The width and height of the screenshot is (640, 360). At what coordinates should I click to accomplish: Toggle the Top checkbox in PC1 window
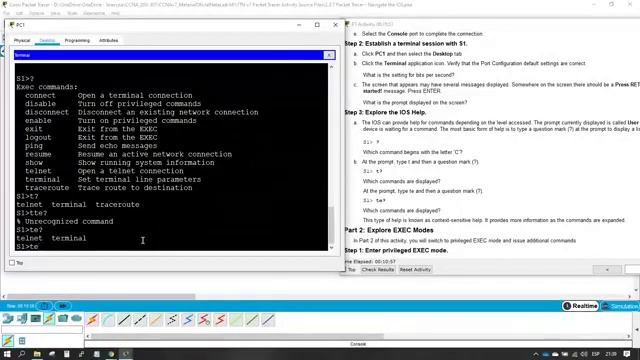pyautogui.click(x=12, y=263)
